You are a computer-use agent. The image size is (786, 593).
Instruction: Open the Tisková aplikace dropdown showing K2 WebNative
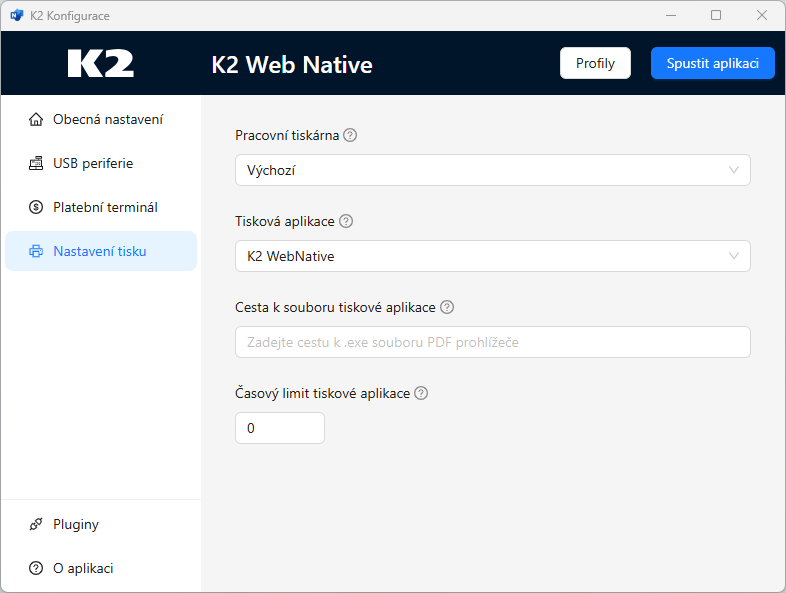[x=492, y=256]
